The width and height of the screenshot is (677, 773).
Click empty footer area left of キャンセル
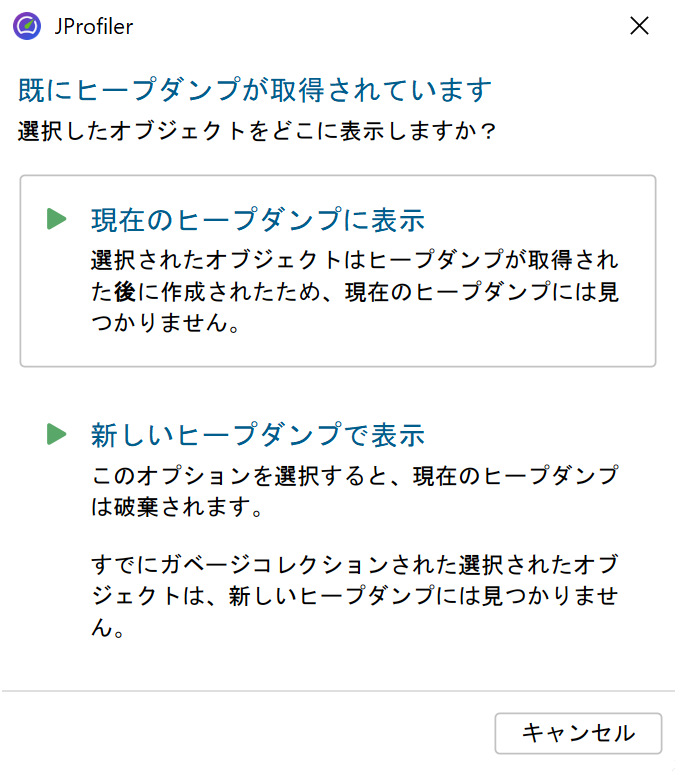(250, 733)
